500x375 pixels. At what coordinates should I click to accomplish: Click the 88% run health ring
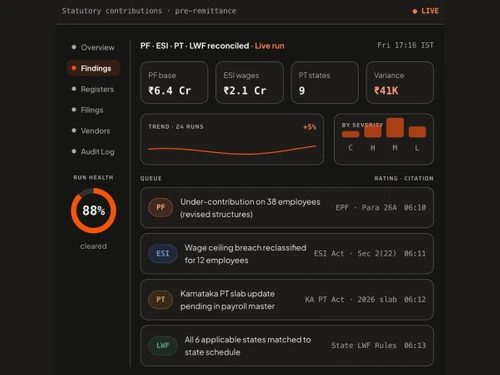[93, 211]
